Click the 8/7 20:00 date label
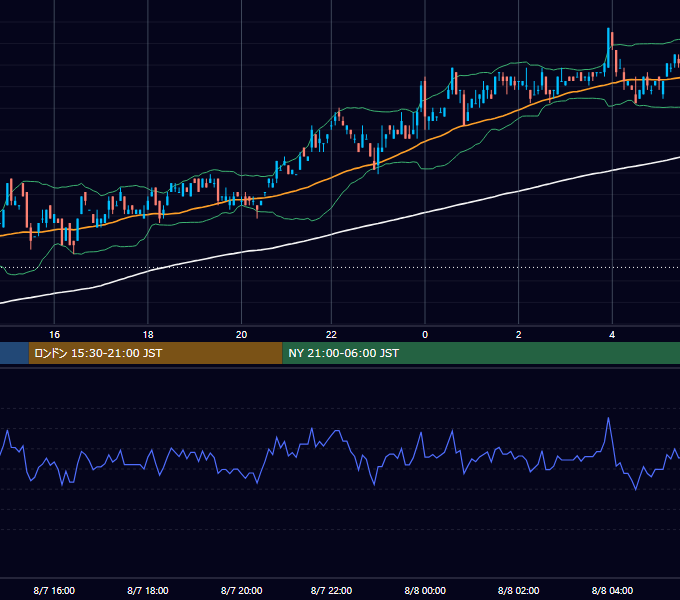 click(x=242, y=590)
